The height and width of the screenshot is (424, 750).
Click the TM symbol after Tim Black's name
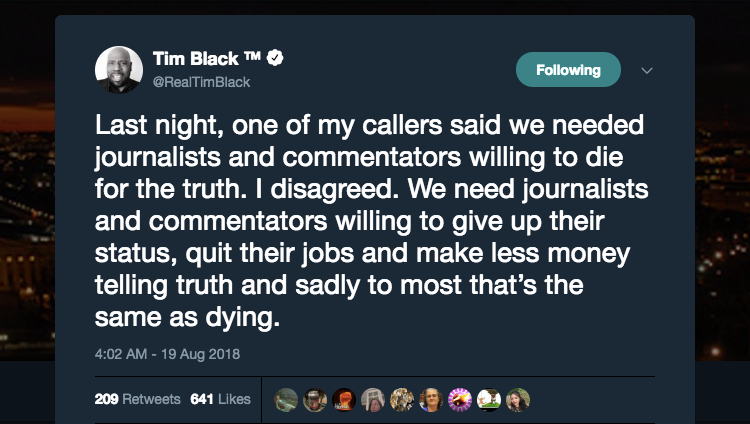pyautogui.click(x=252, y=59)
